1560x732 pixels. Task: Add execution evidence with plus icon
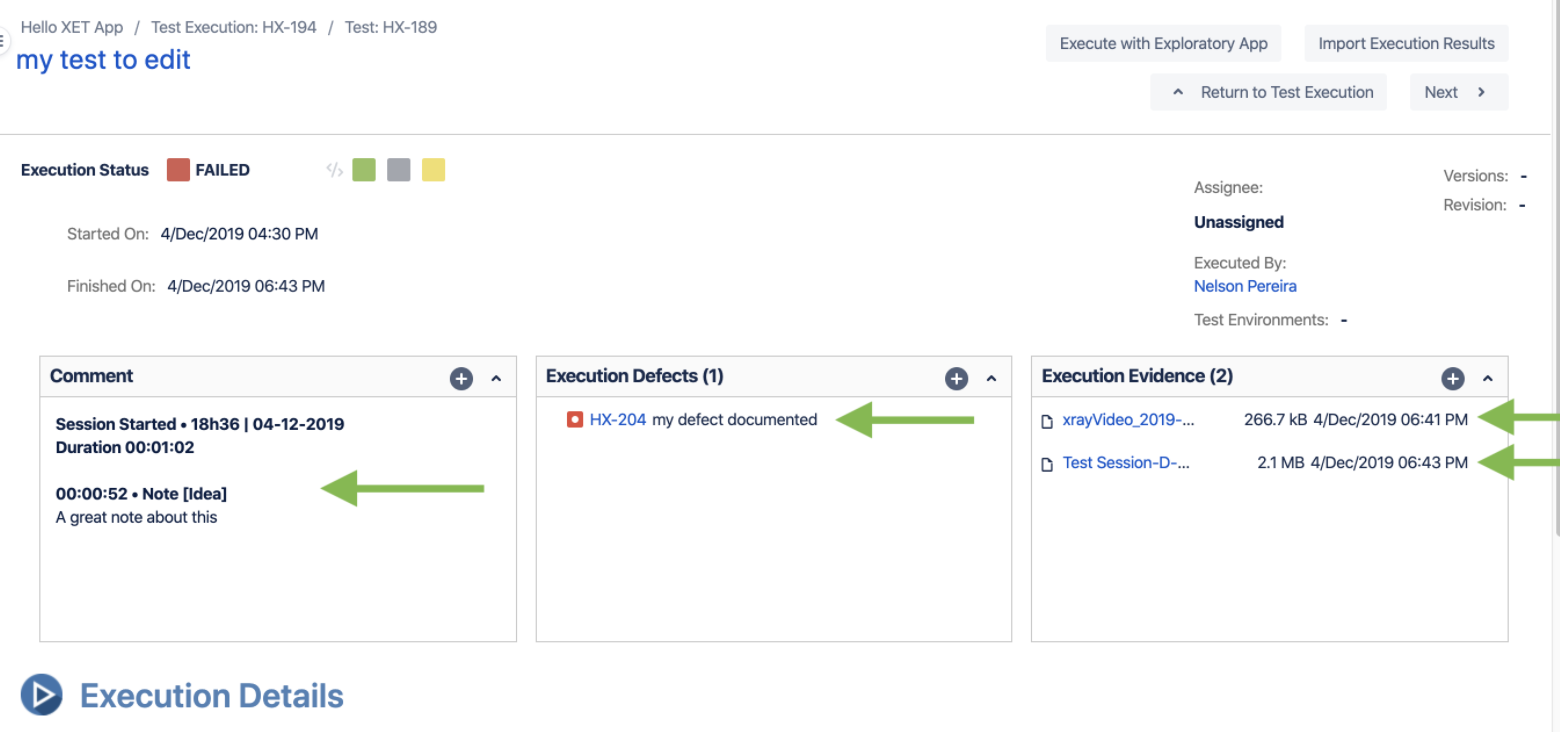pyautogui.click(x=1453, y=379)
